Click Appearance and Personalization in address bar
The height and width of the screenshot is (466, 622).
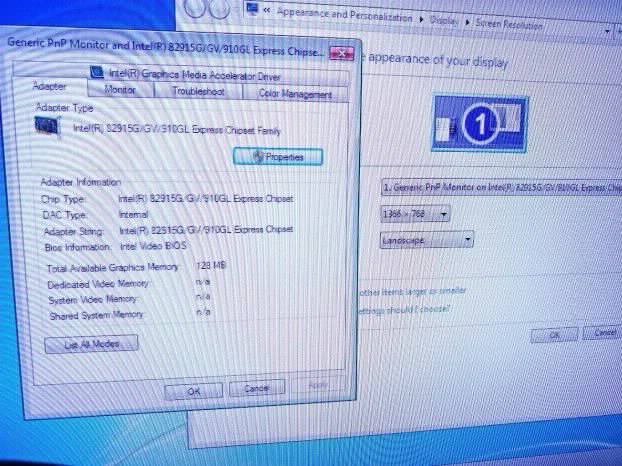344,15
